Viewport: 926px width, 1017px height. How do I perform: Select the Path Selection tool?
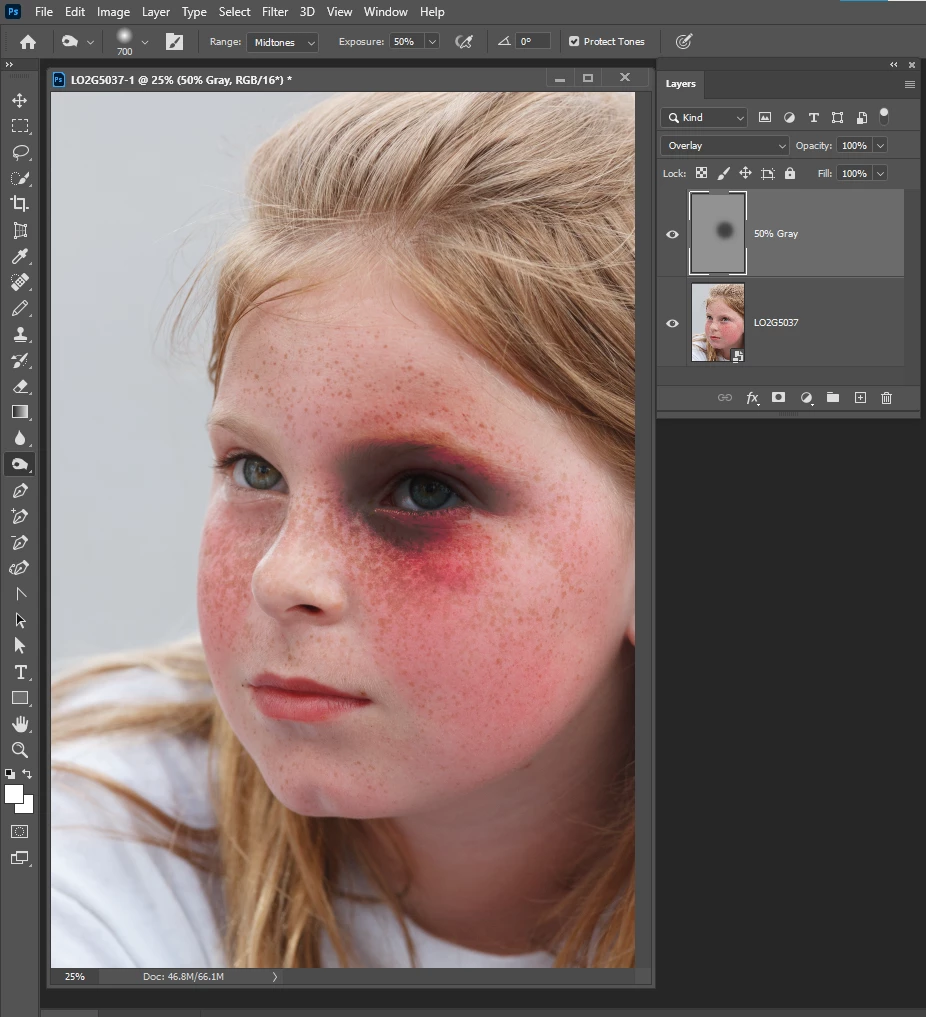coord(20,620)
